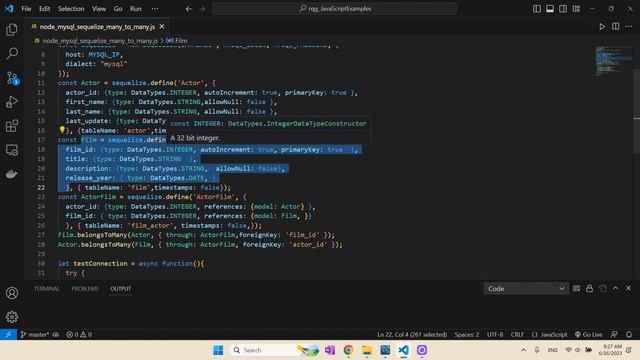Open the Accounts menu

click(x=12, y=293)
